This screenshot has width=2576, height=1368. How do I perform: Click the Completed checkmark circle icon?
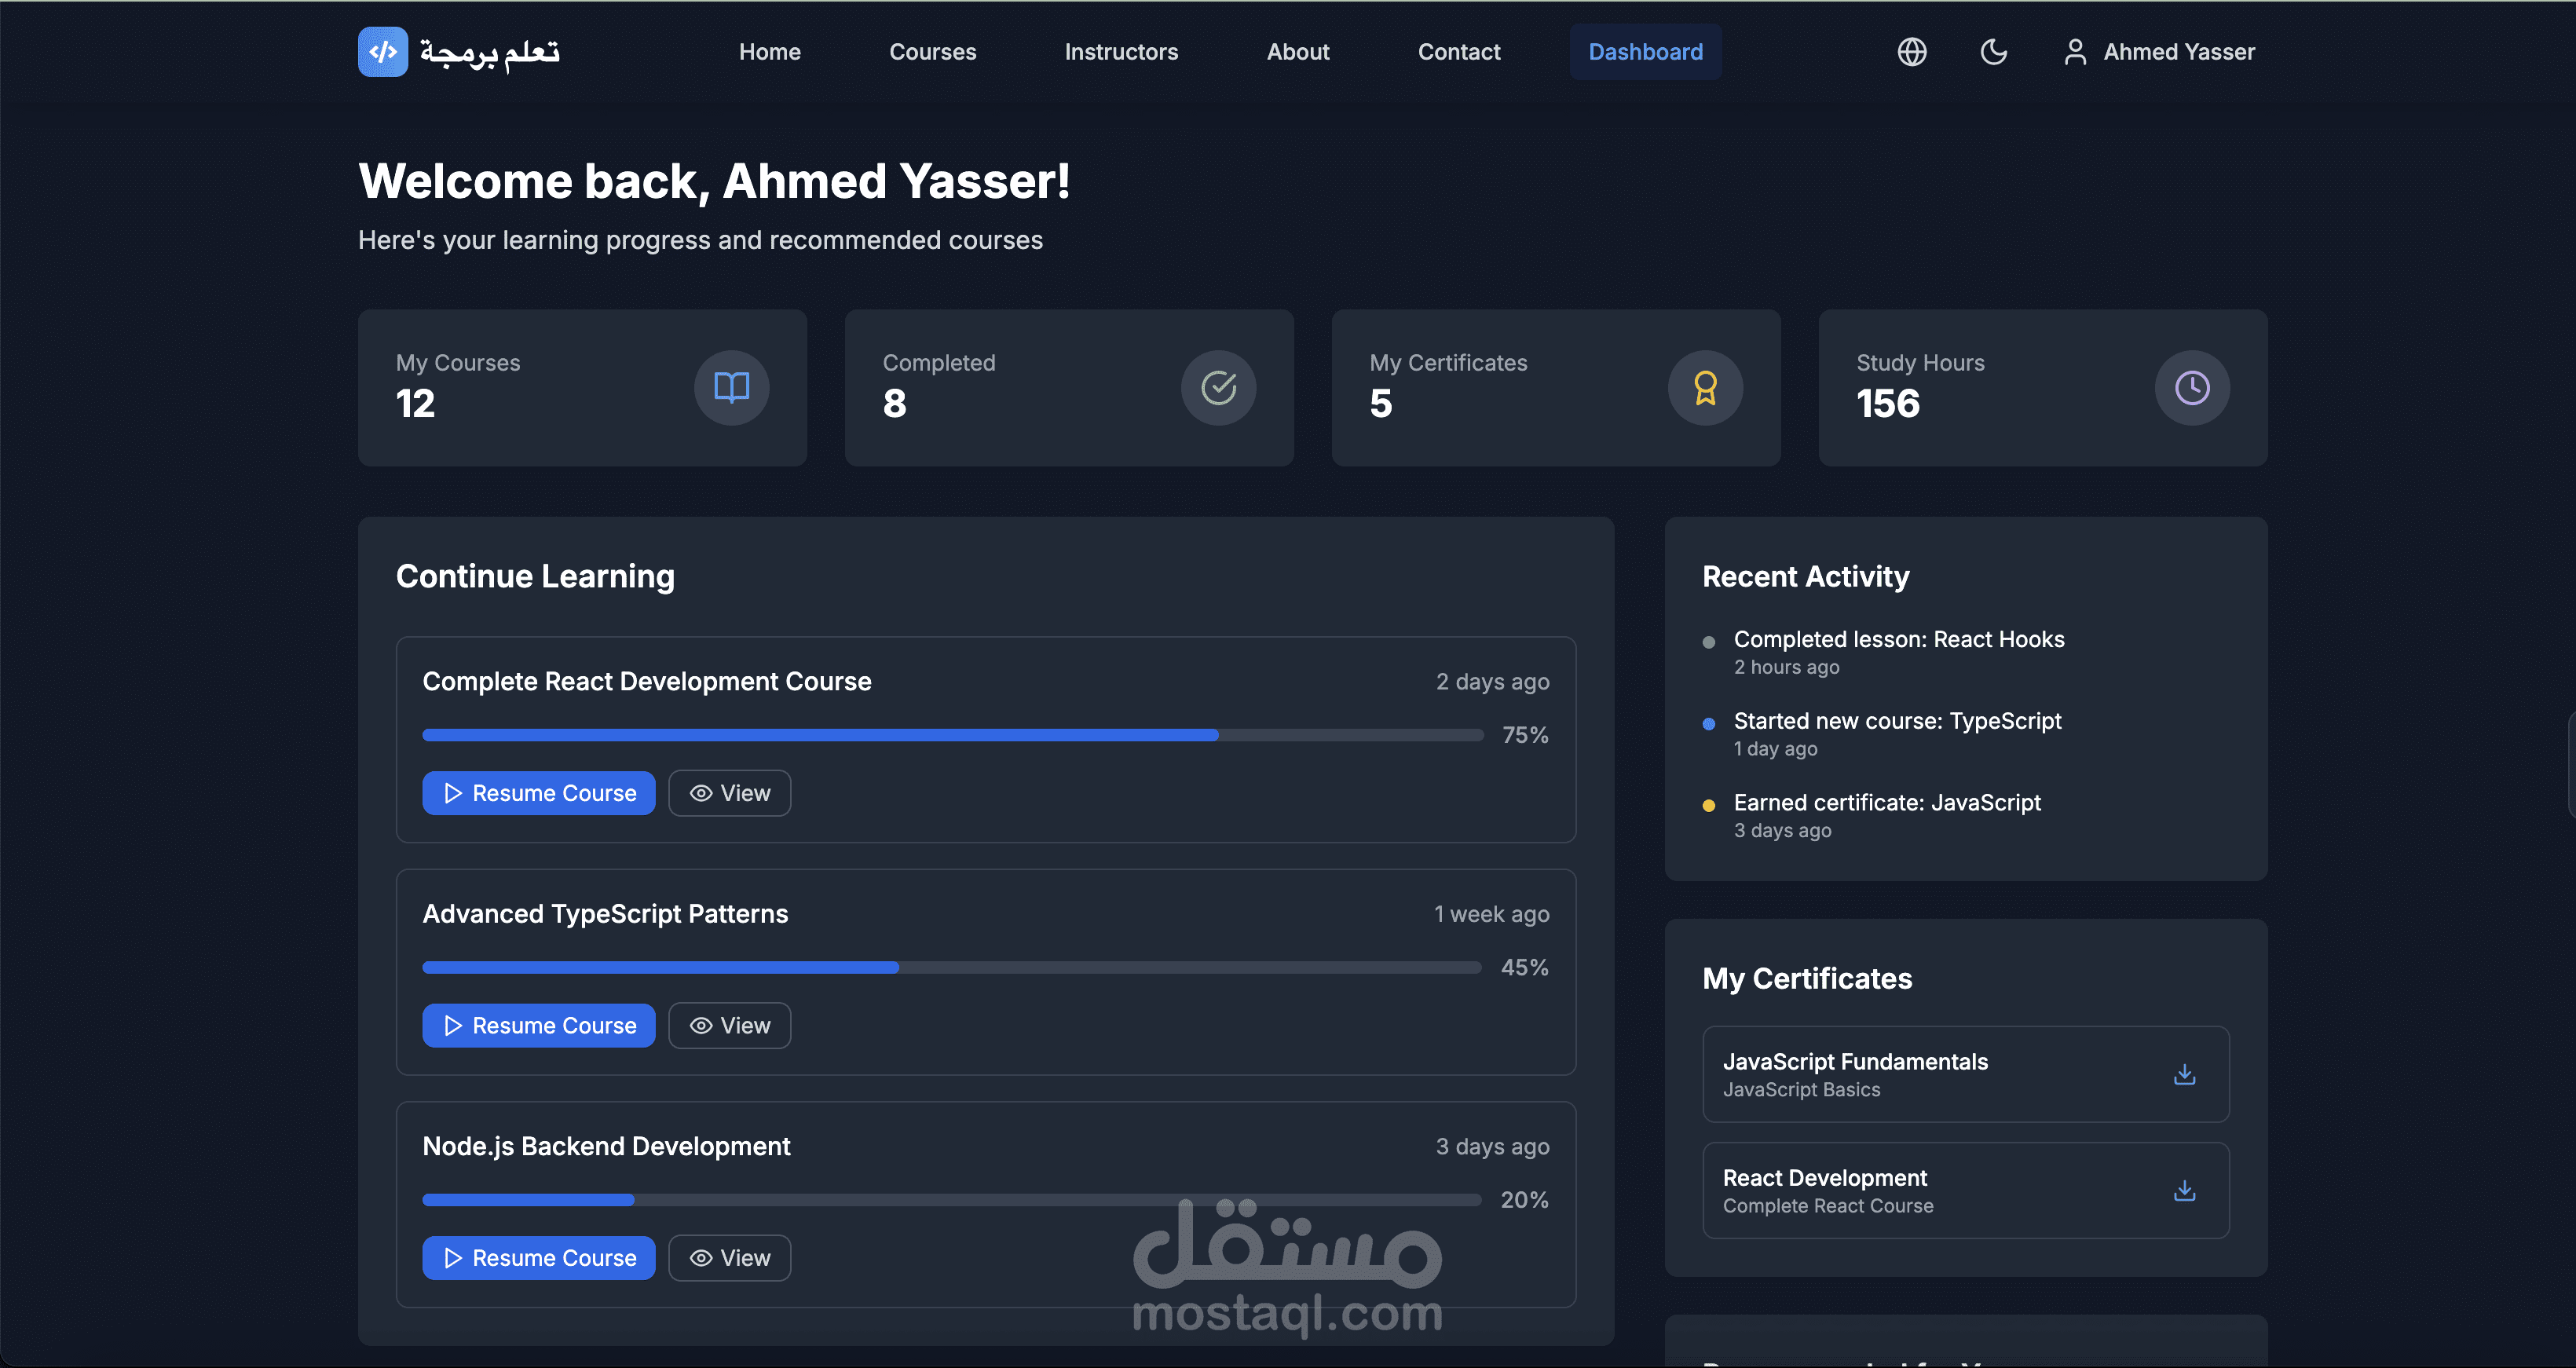click(x=1218, y=387)
